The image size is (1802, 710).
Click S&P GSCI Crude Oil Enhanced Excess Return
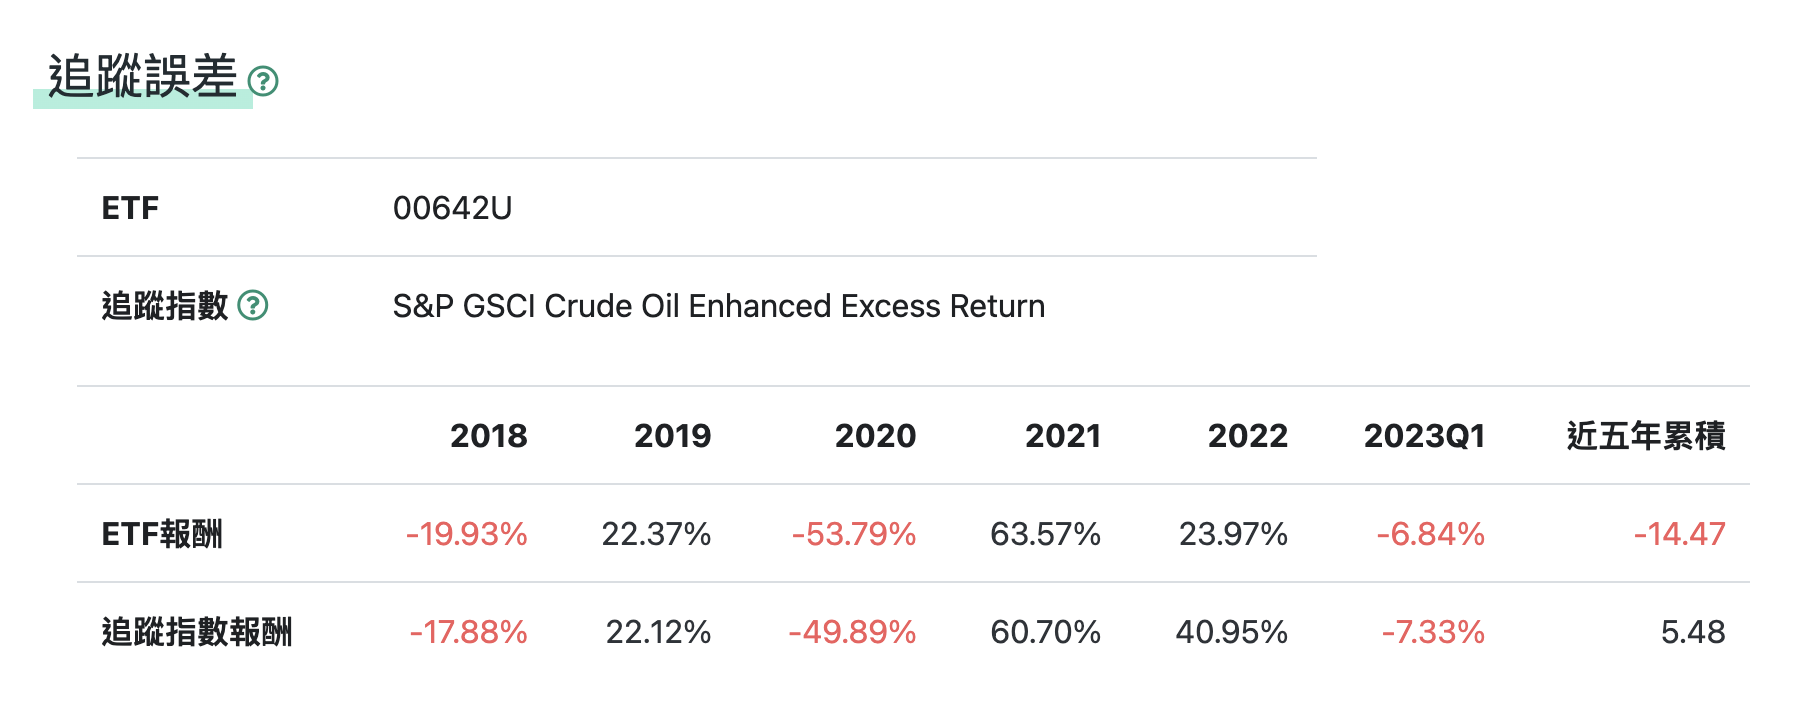pos(718,306)
